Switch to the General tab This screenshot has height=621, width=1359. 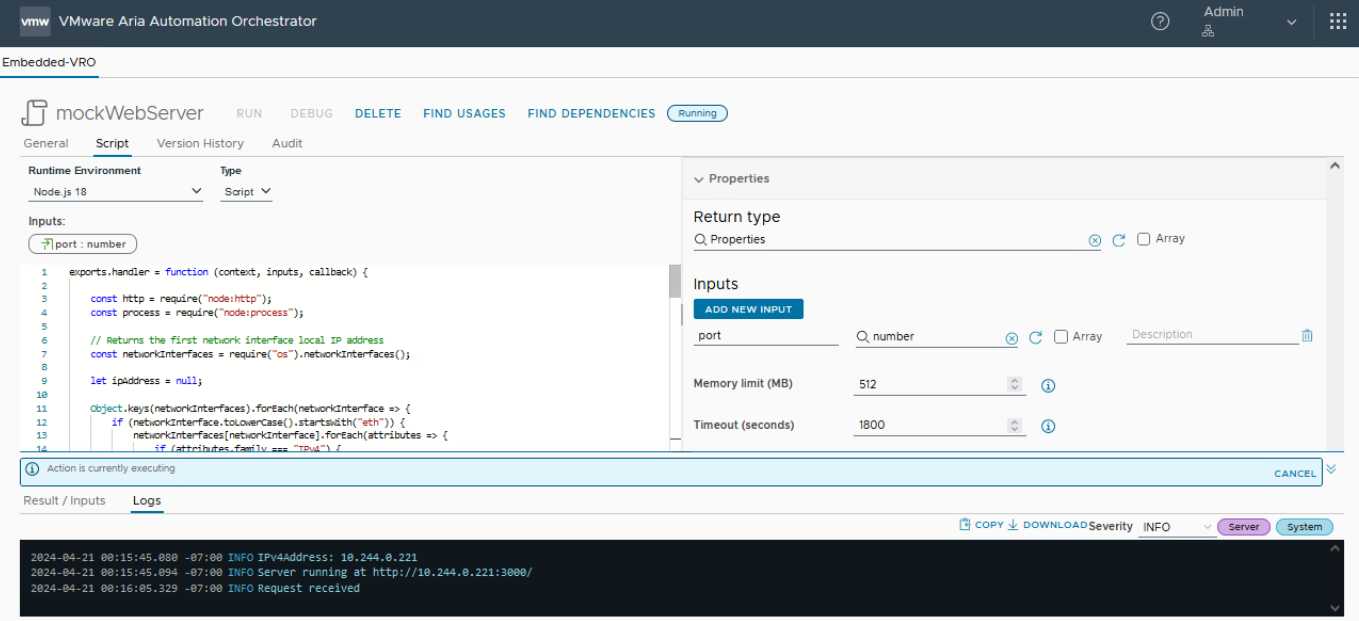46,143
